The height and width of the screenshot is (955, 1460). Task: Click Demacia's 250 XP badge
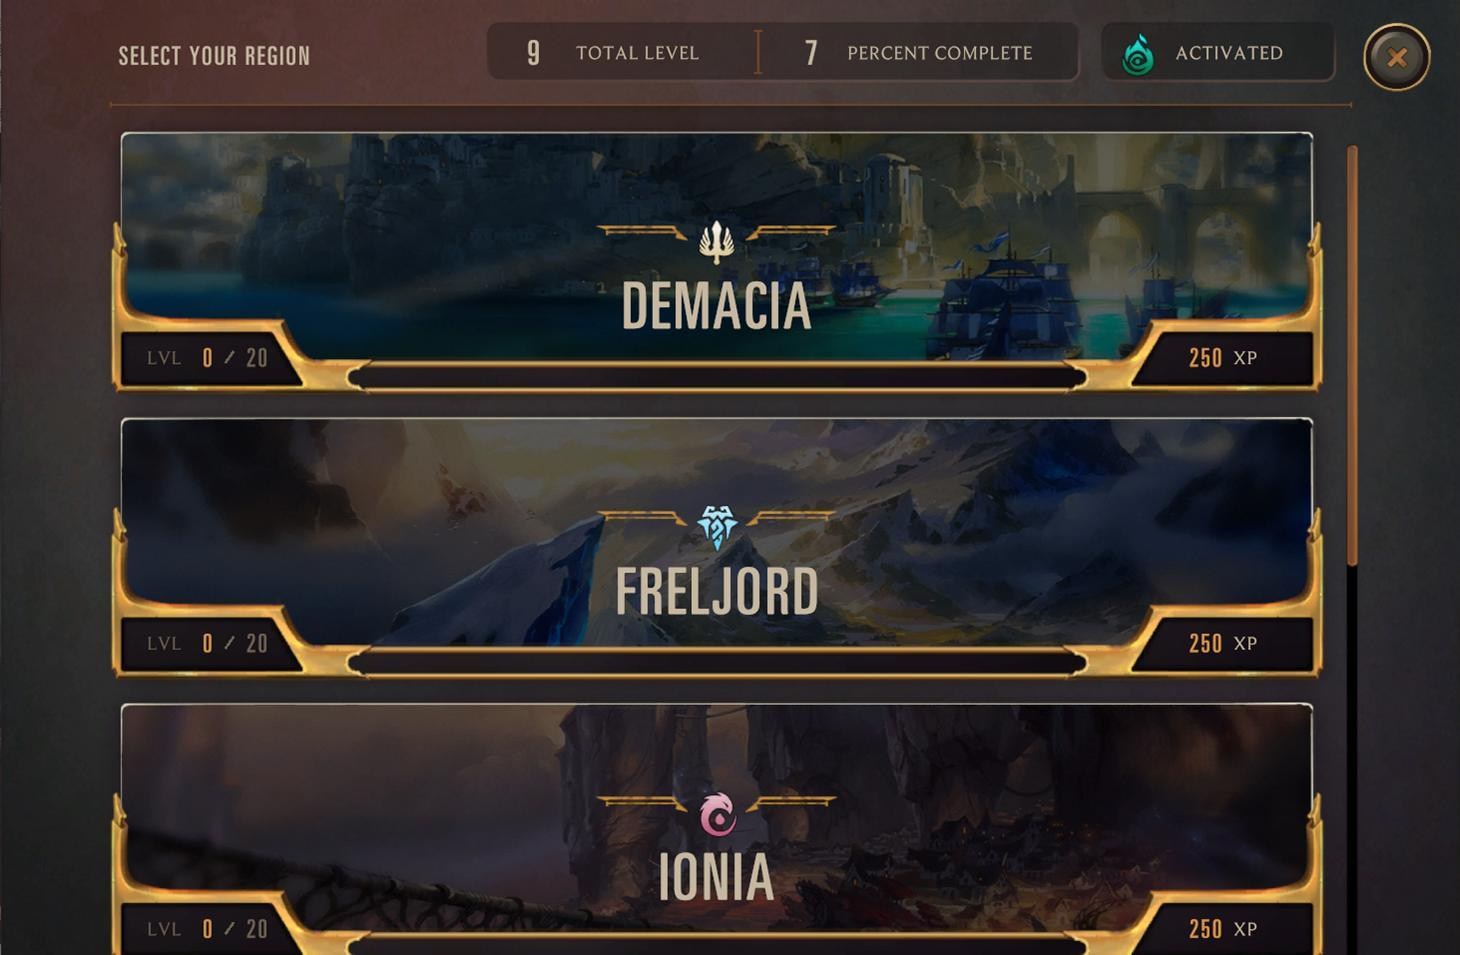pos(1223,358)
